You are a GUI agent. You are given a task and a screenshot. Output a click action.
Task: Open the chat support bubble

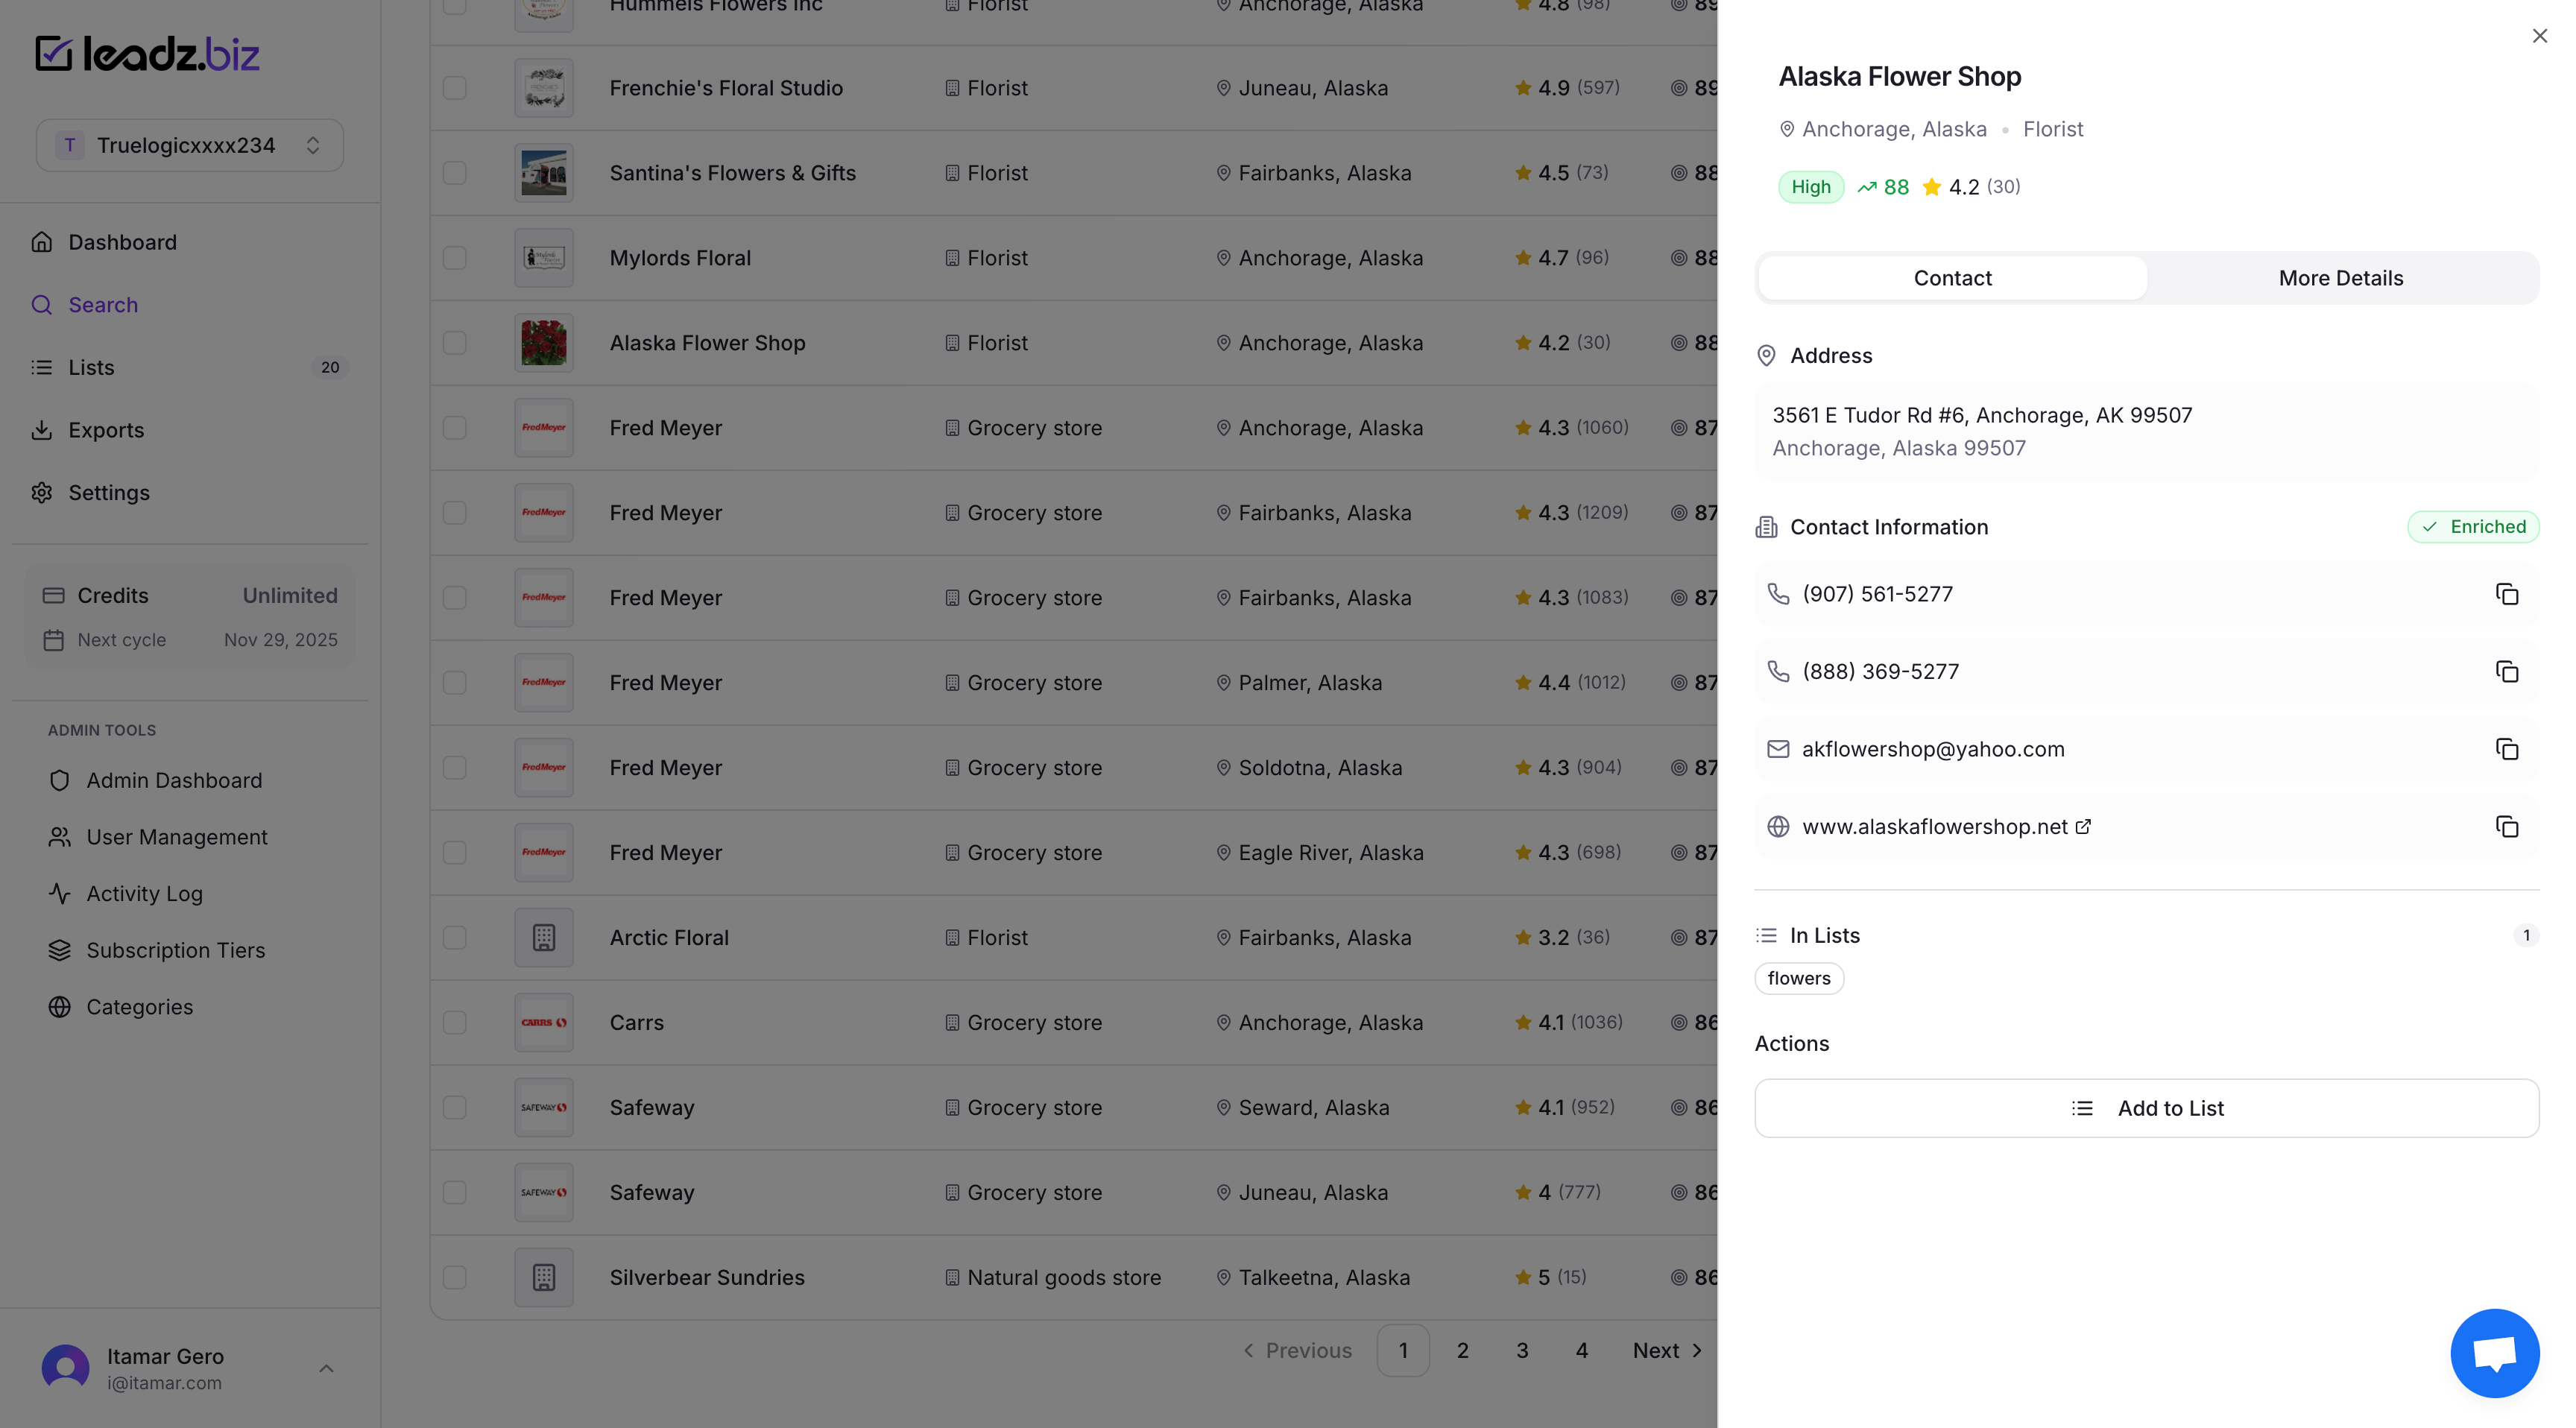(2494, 1353)
